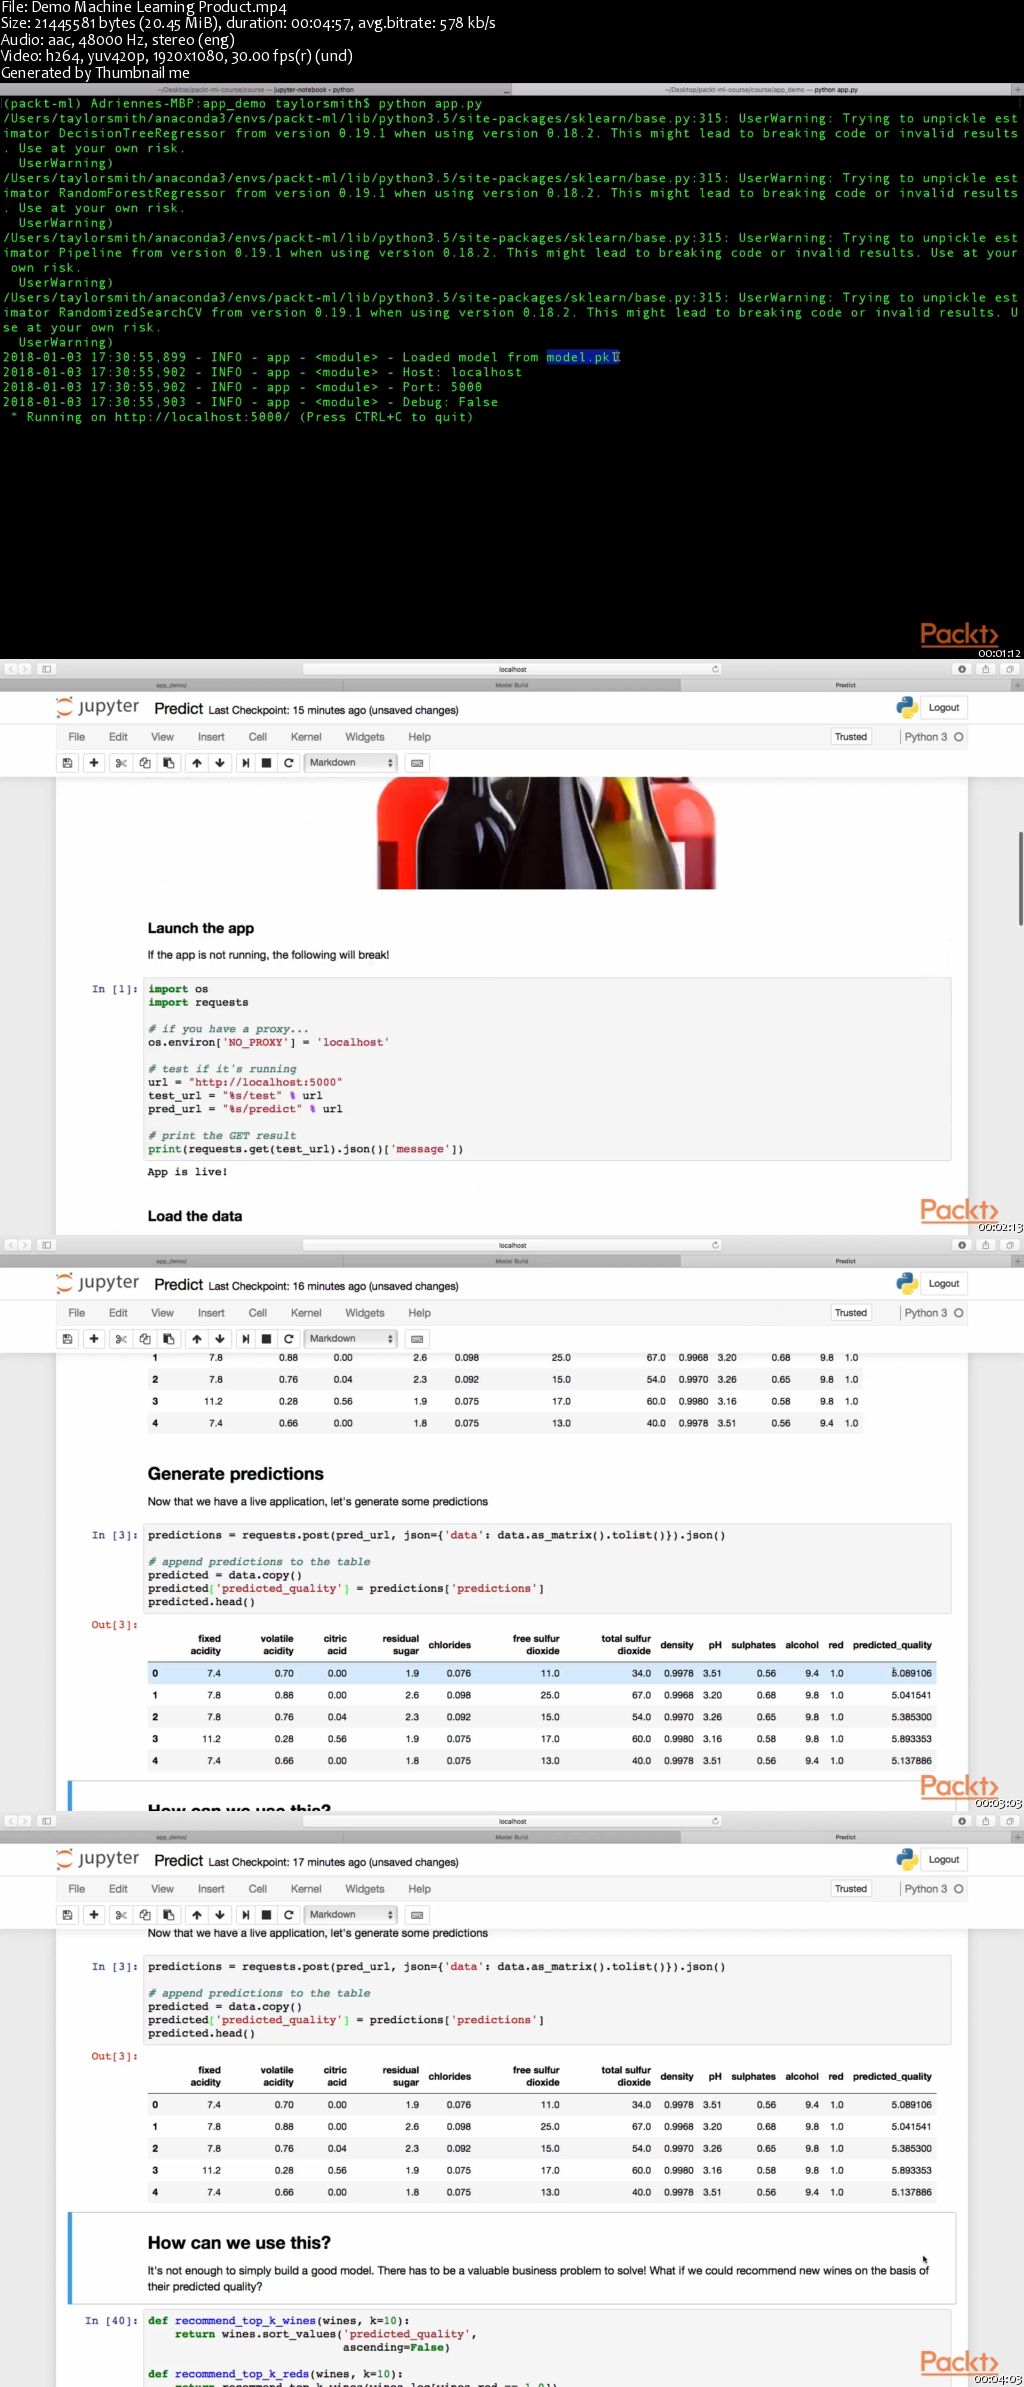1024x2387 pixels.
Task: Switch to Model Build tab above '15 minutes ago' notebook
Action: coord(512,686)
